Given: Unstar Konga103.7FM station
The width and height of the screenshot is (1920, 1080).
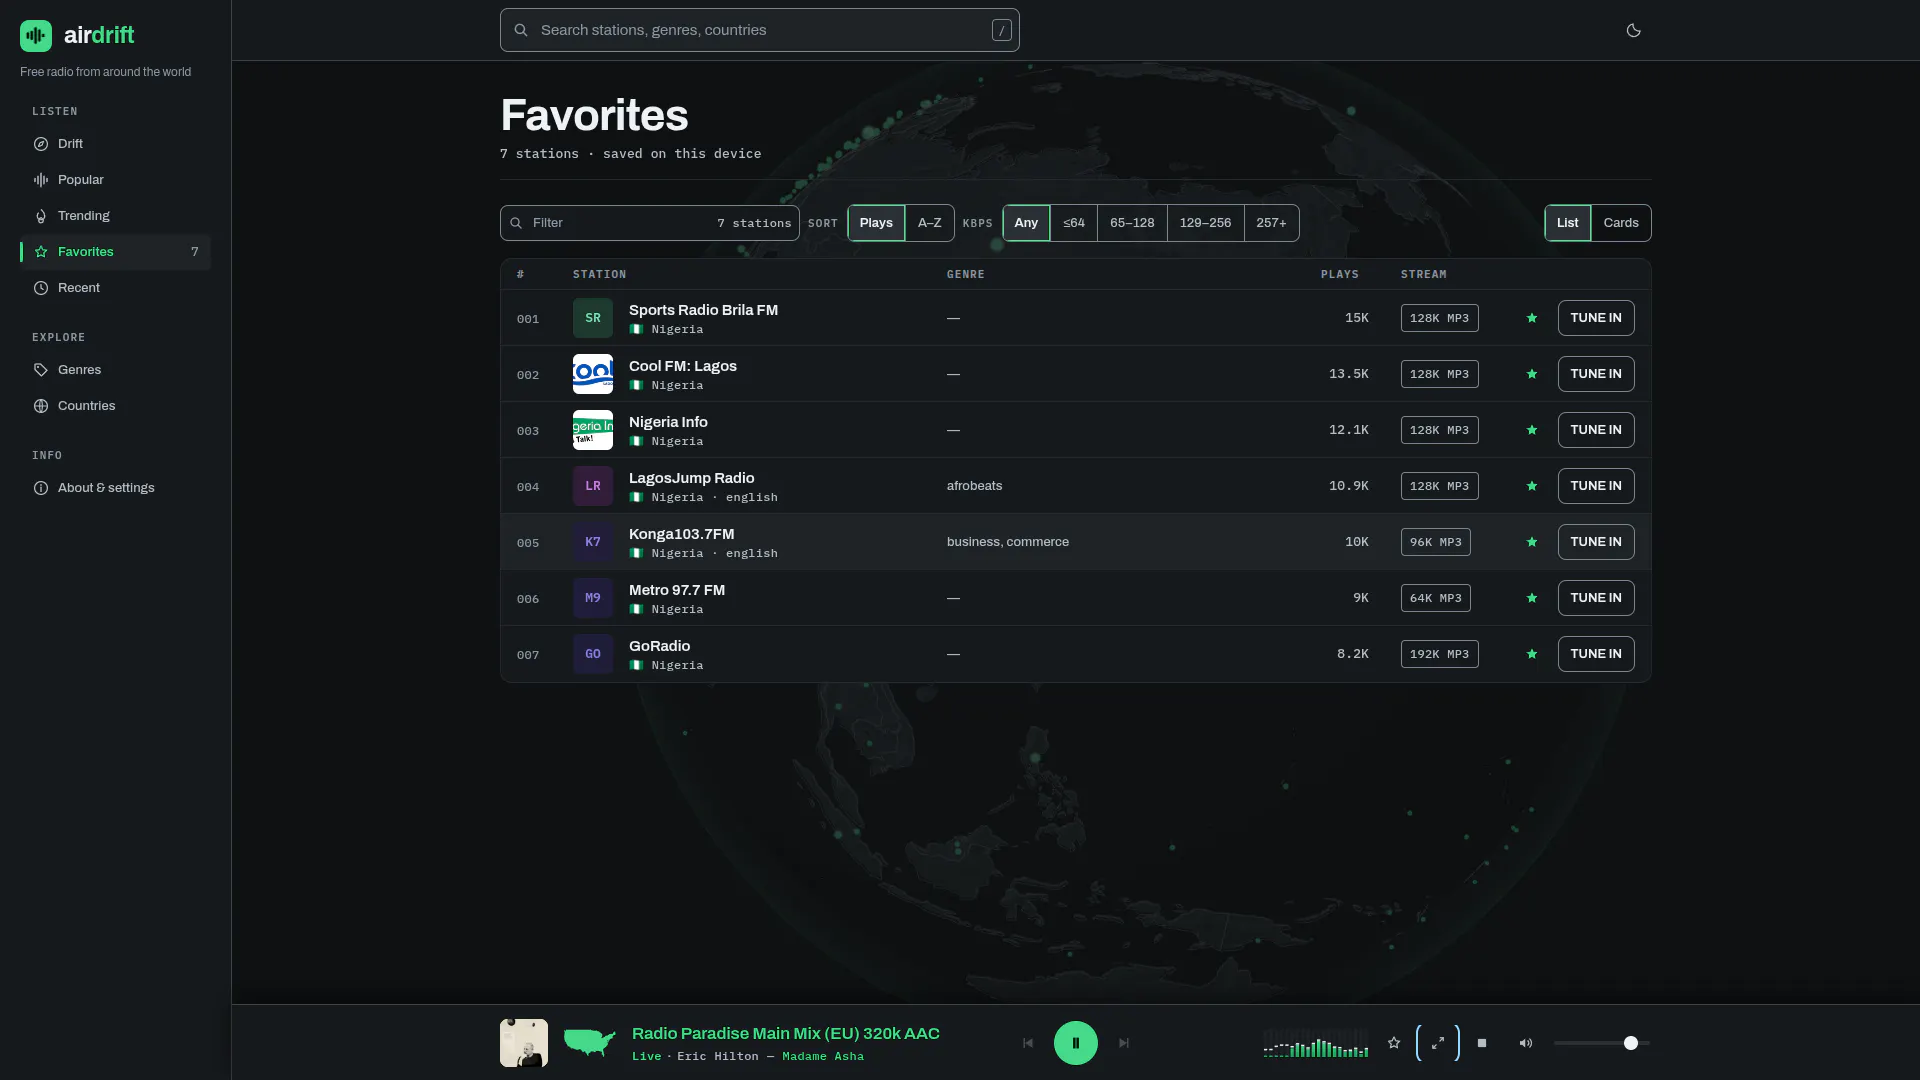Looking at the screenshot, I should click(x=1531, y=542).
